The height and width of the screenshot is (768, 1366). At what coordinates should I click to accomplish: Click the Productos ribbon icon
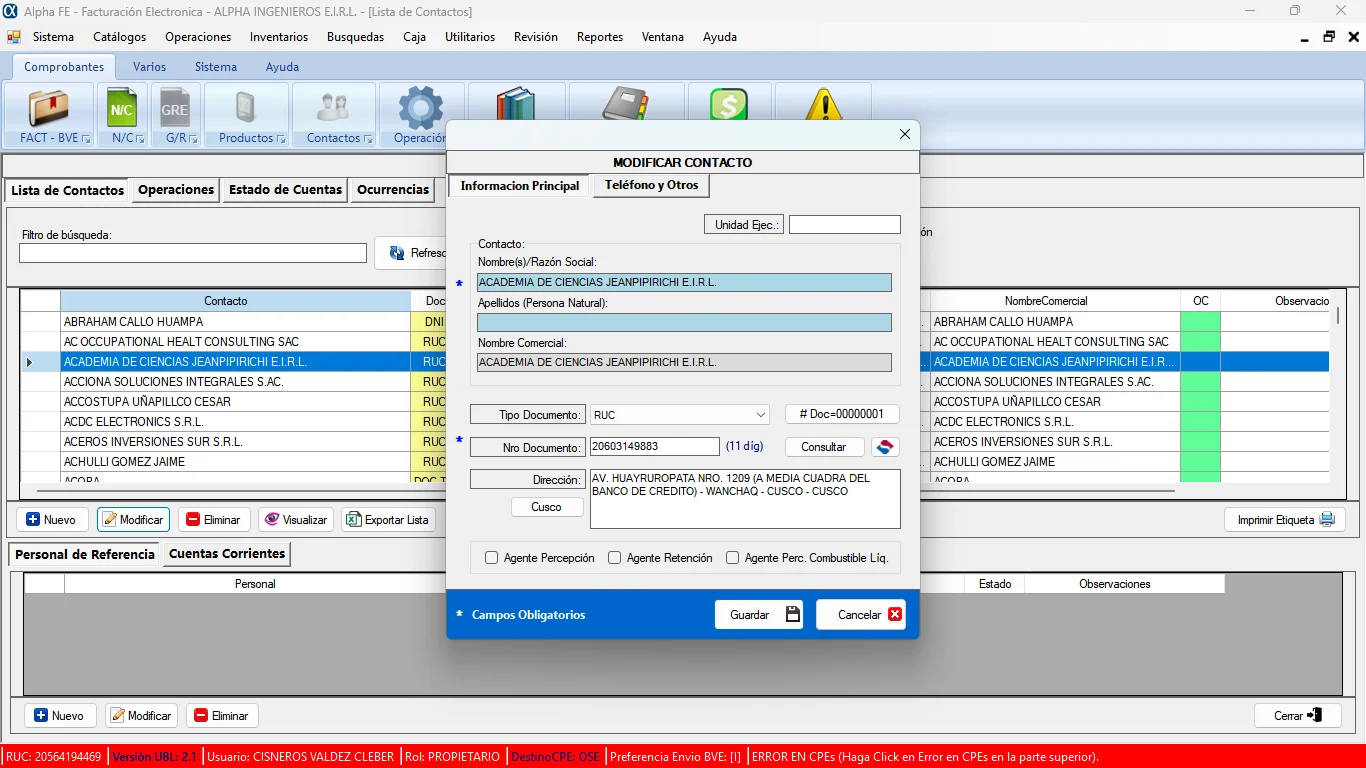245,107
